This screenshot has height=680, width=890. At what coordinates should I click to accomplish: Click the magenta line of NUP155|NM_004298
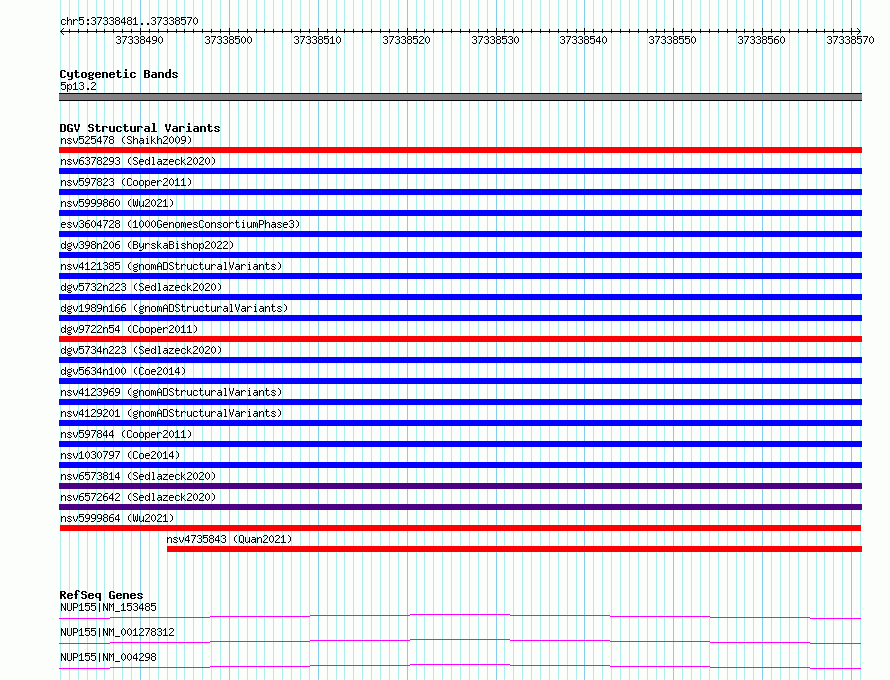(460, 666)
